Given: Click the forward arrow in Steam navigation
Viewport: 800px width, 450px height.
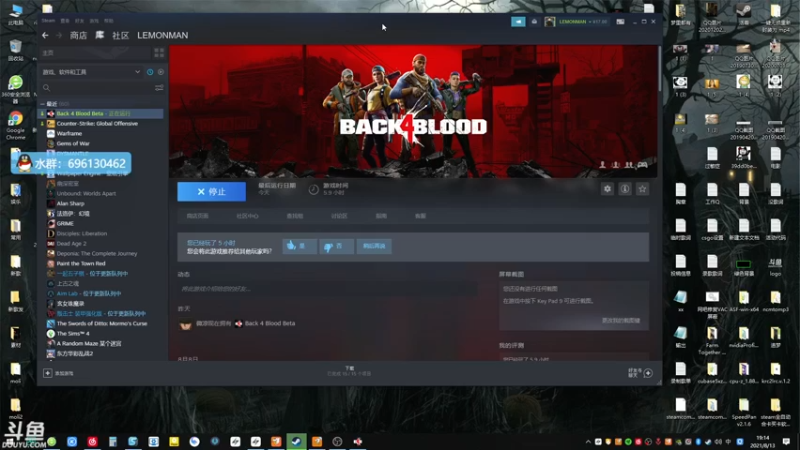Looking at the screenshot, I should [59, 35].
